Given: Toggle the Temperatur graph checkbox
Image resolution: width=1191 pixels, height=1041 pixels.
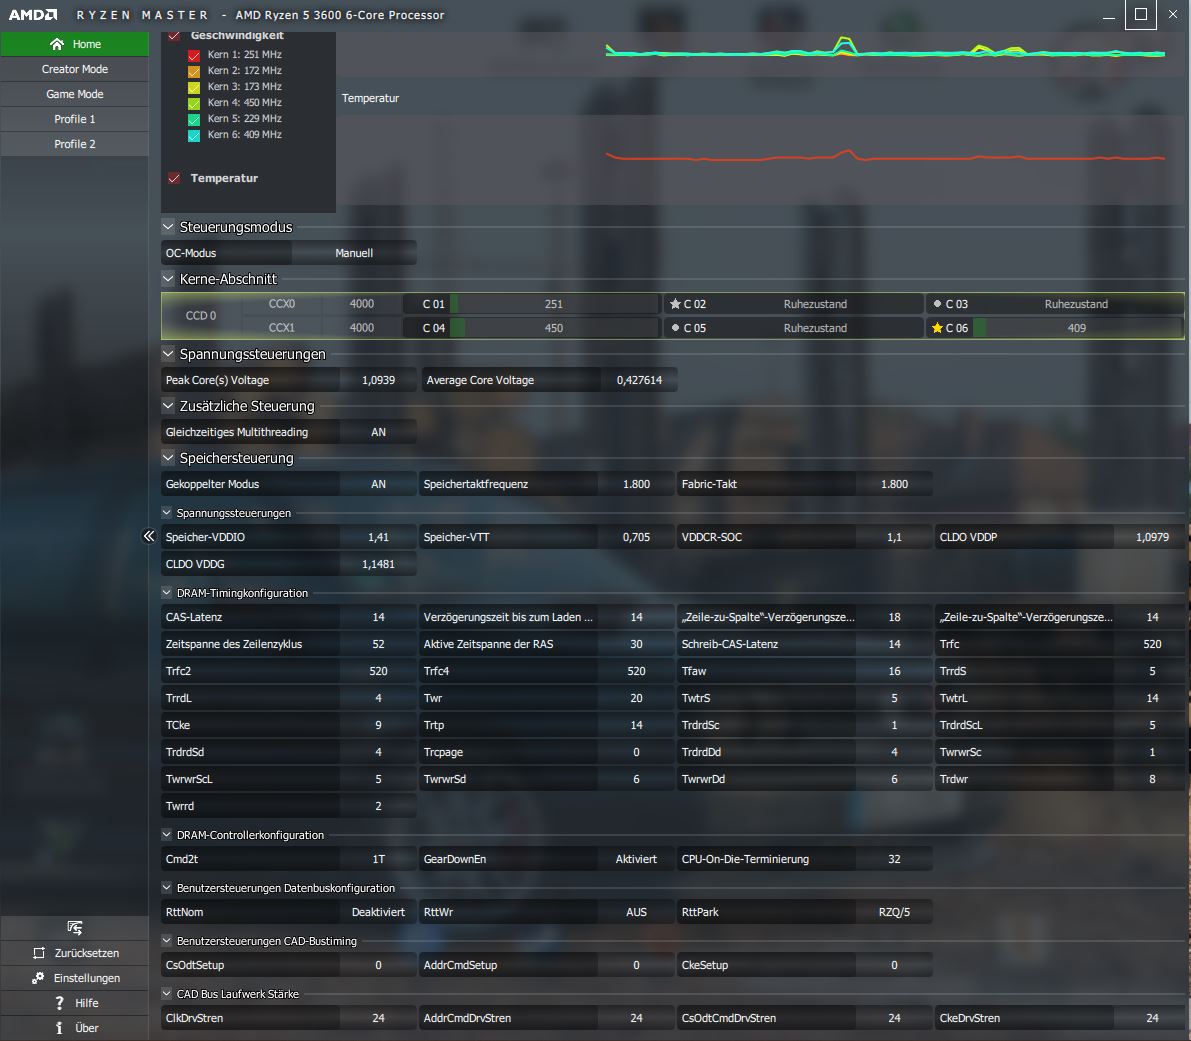Looking at the screenshot, I should (x=174, y=178).
